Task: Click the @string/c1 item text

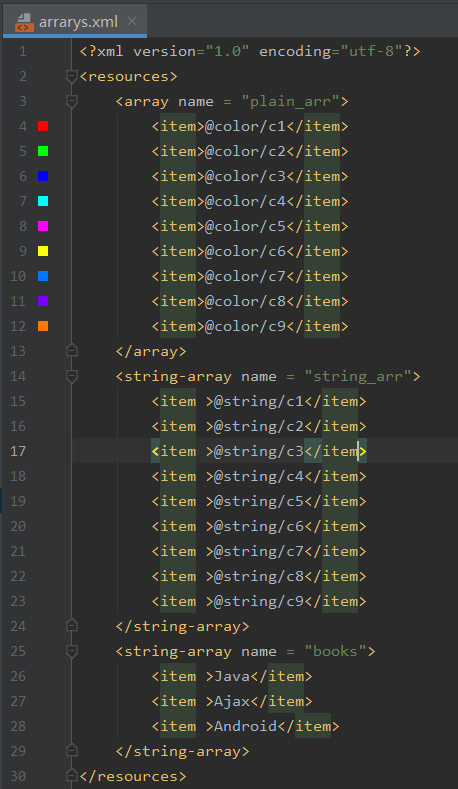Action: [259, 402]
